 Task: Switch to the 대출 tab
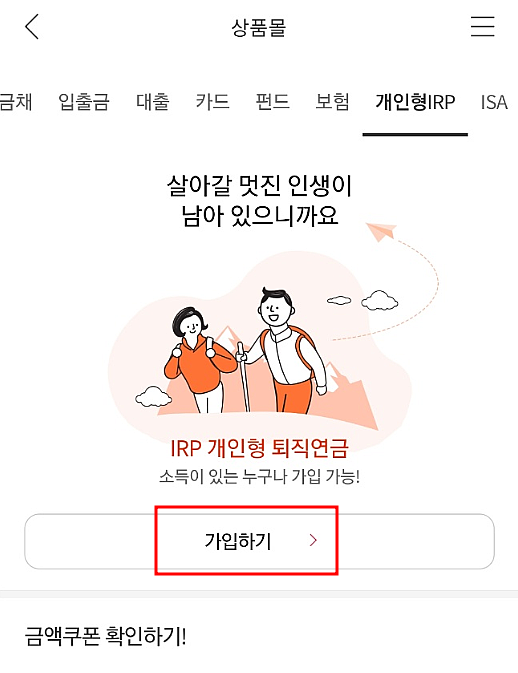(x=152, y=102)
